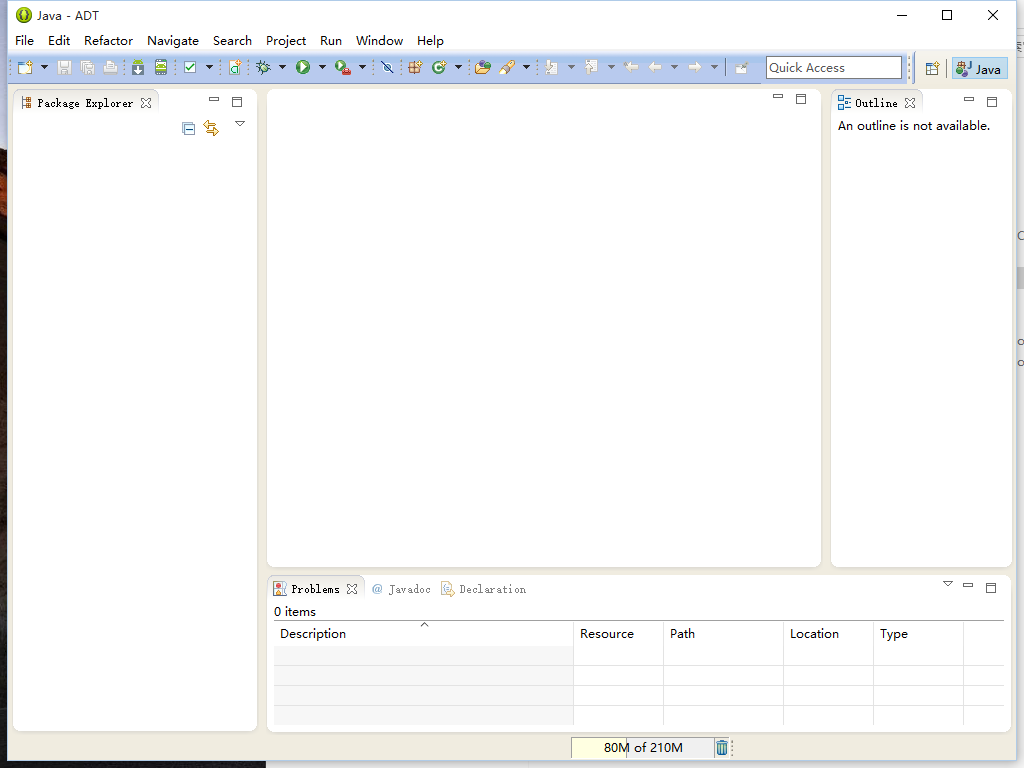Open the Refactor menu
Screen dimensions: 1024x768
click(x=108, y=41)
